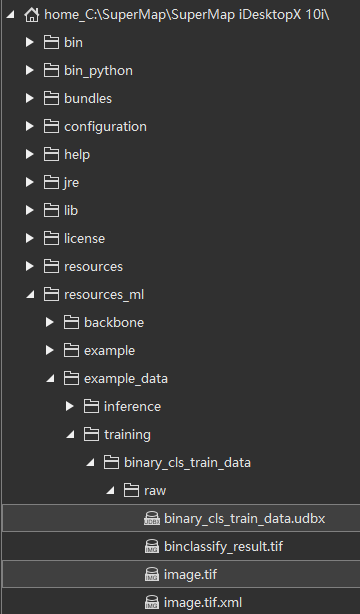Screen dimensions: 360x614
Task: Select the training label
Action: 127,435
